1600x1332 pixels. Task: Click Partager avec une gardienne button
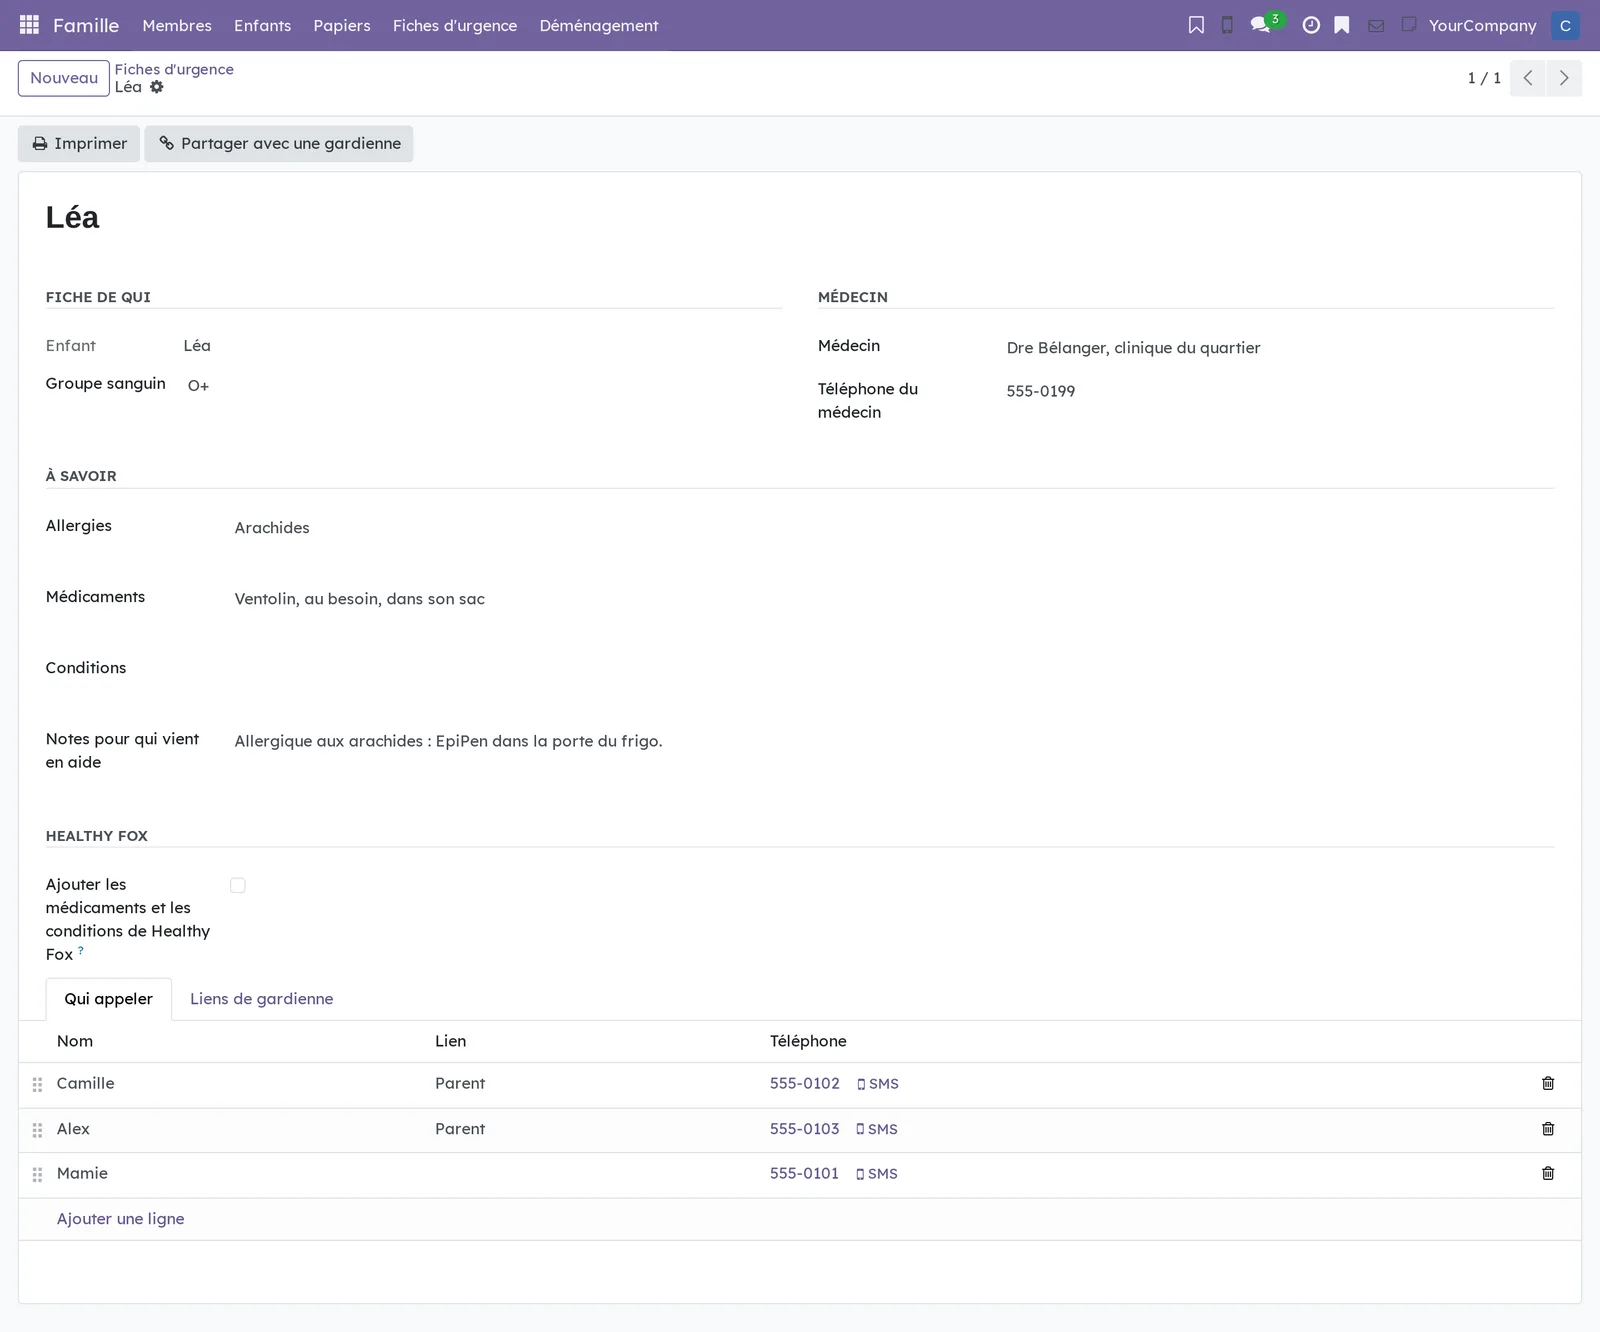coord(279,143)
